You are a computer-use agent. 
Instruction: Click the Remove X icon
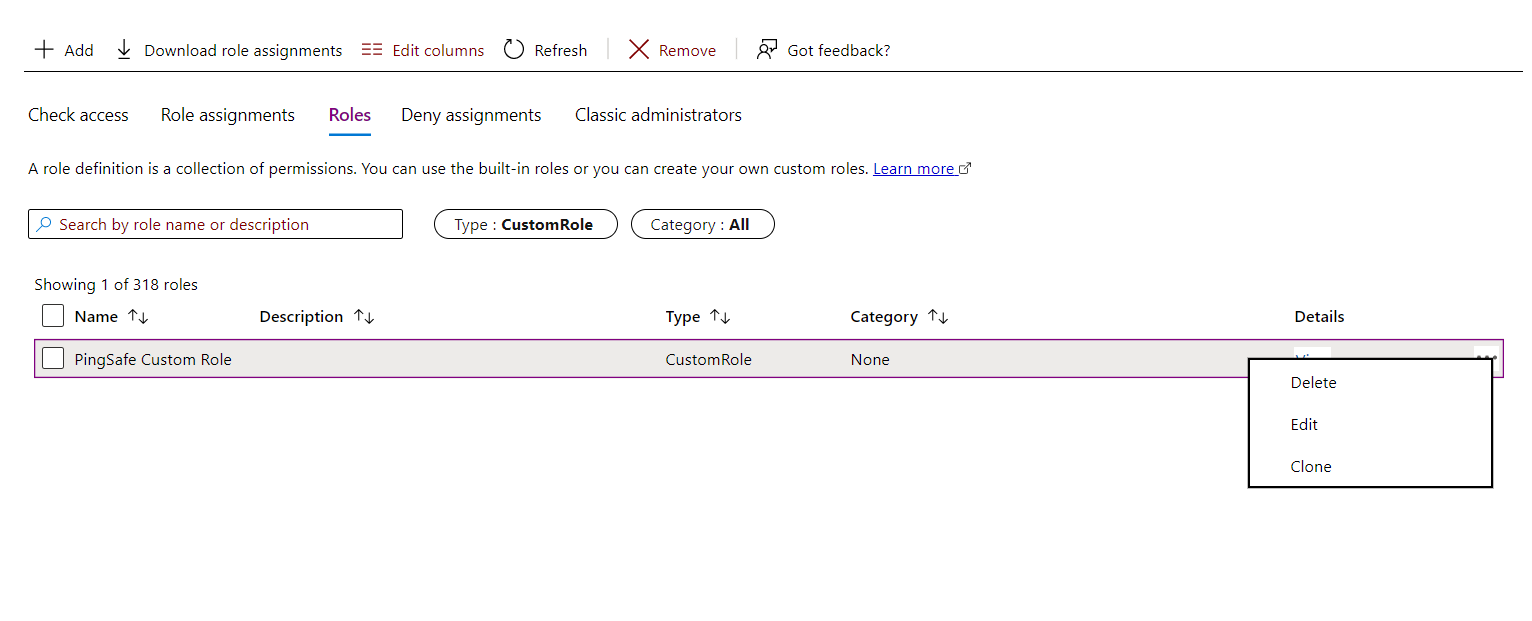[639, 50]
